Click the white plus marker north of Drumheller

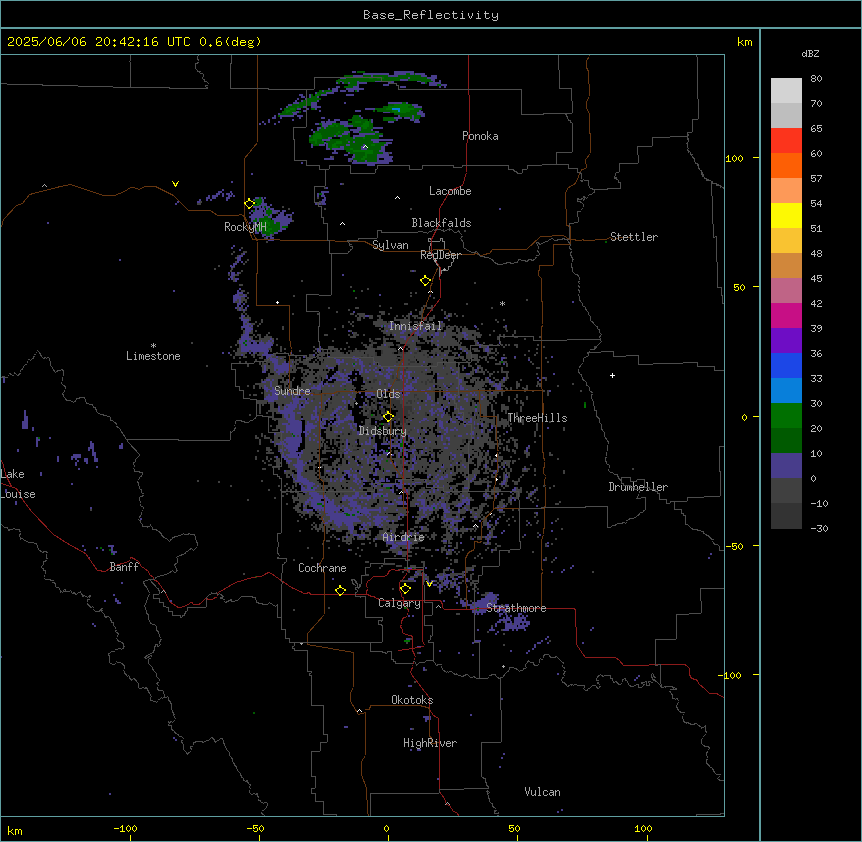pyautogui.click(x=612, y=375)
